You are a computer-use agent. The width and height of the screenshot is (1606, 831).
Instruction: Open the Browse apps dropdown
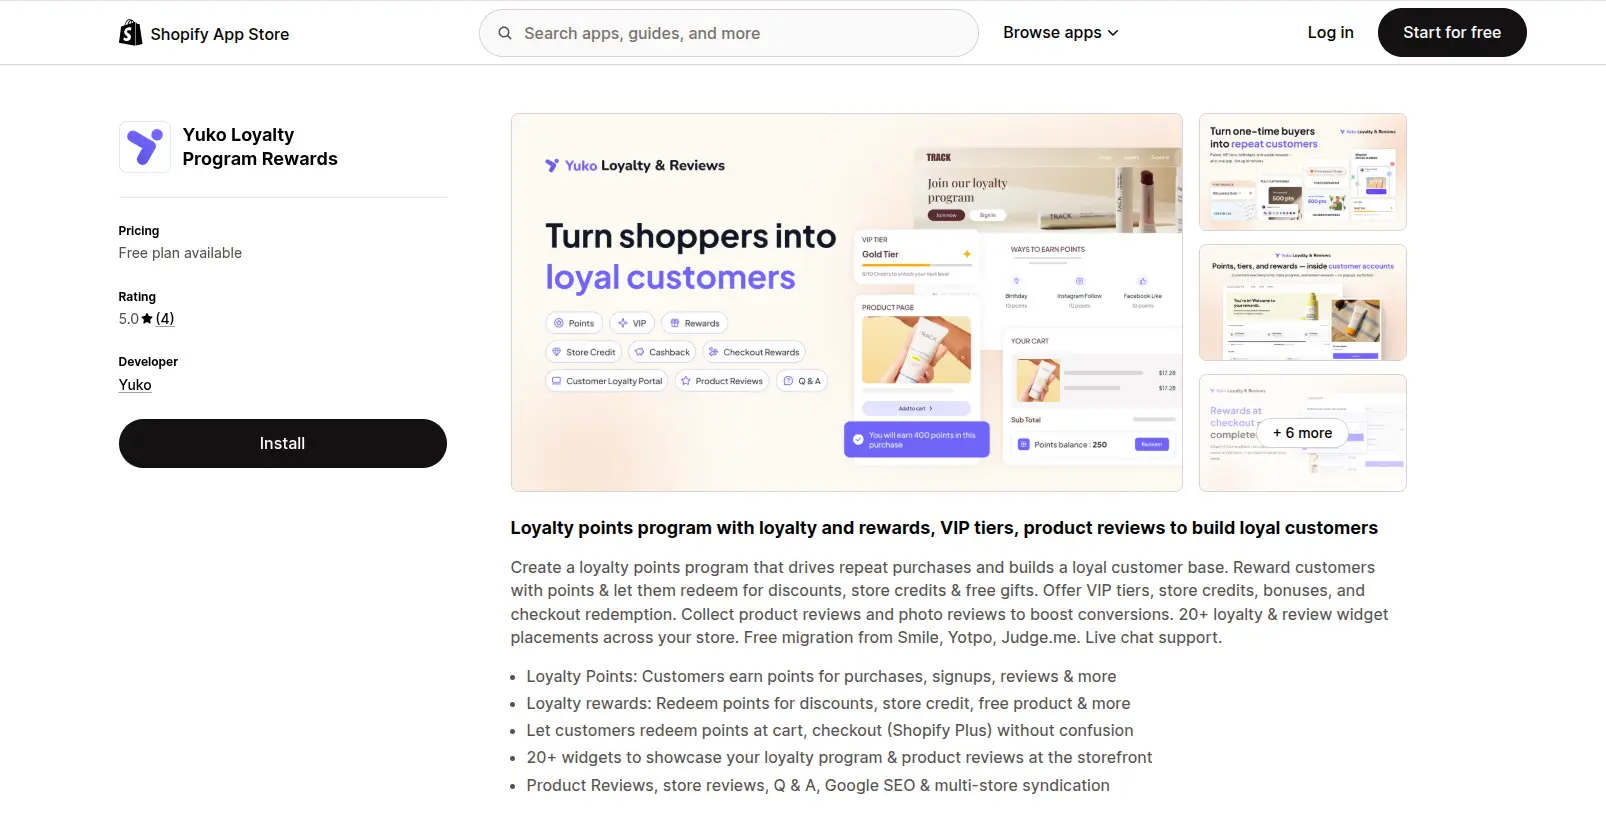coord(1060,32)
